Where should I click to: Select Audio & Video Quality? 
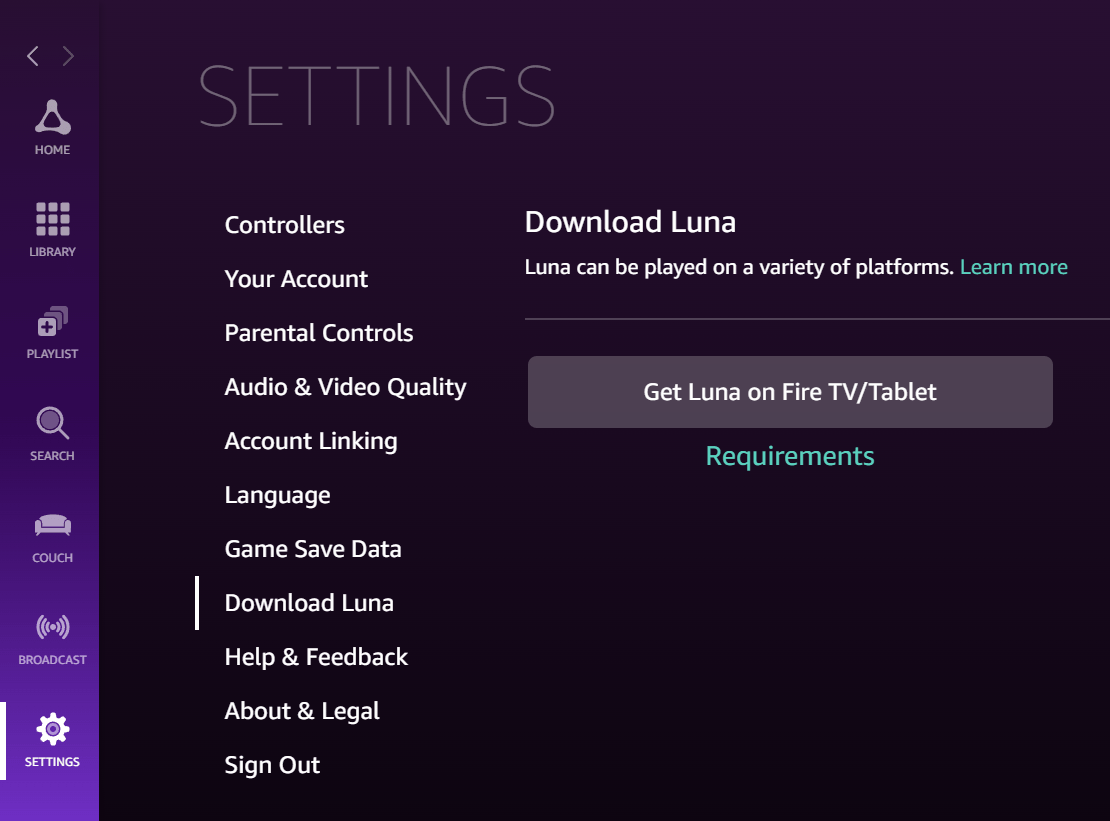coord(345,386)
